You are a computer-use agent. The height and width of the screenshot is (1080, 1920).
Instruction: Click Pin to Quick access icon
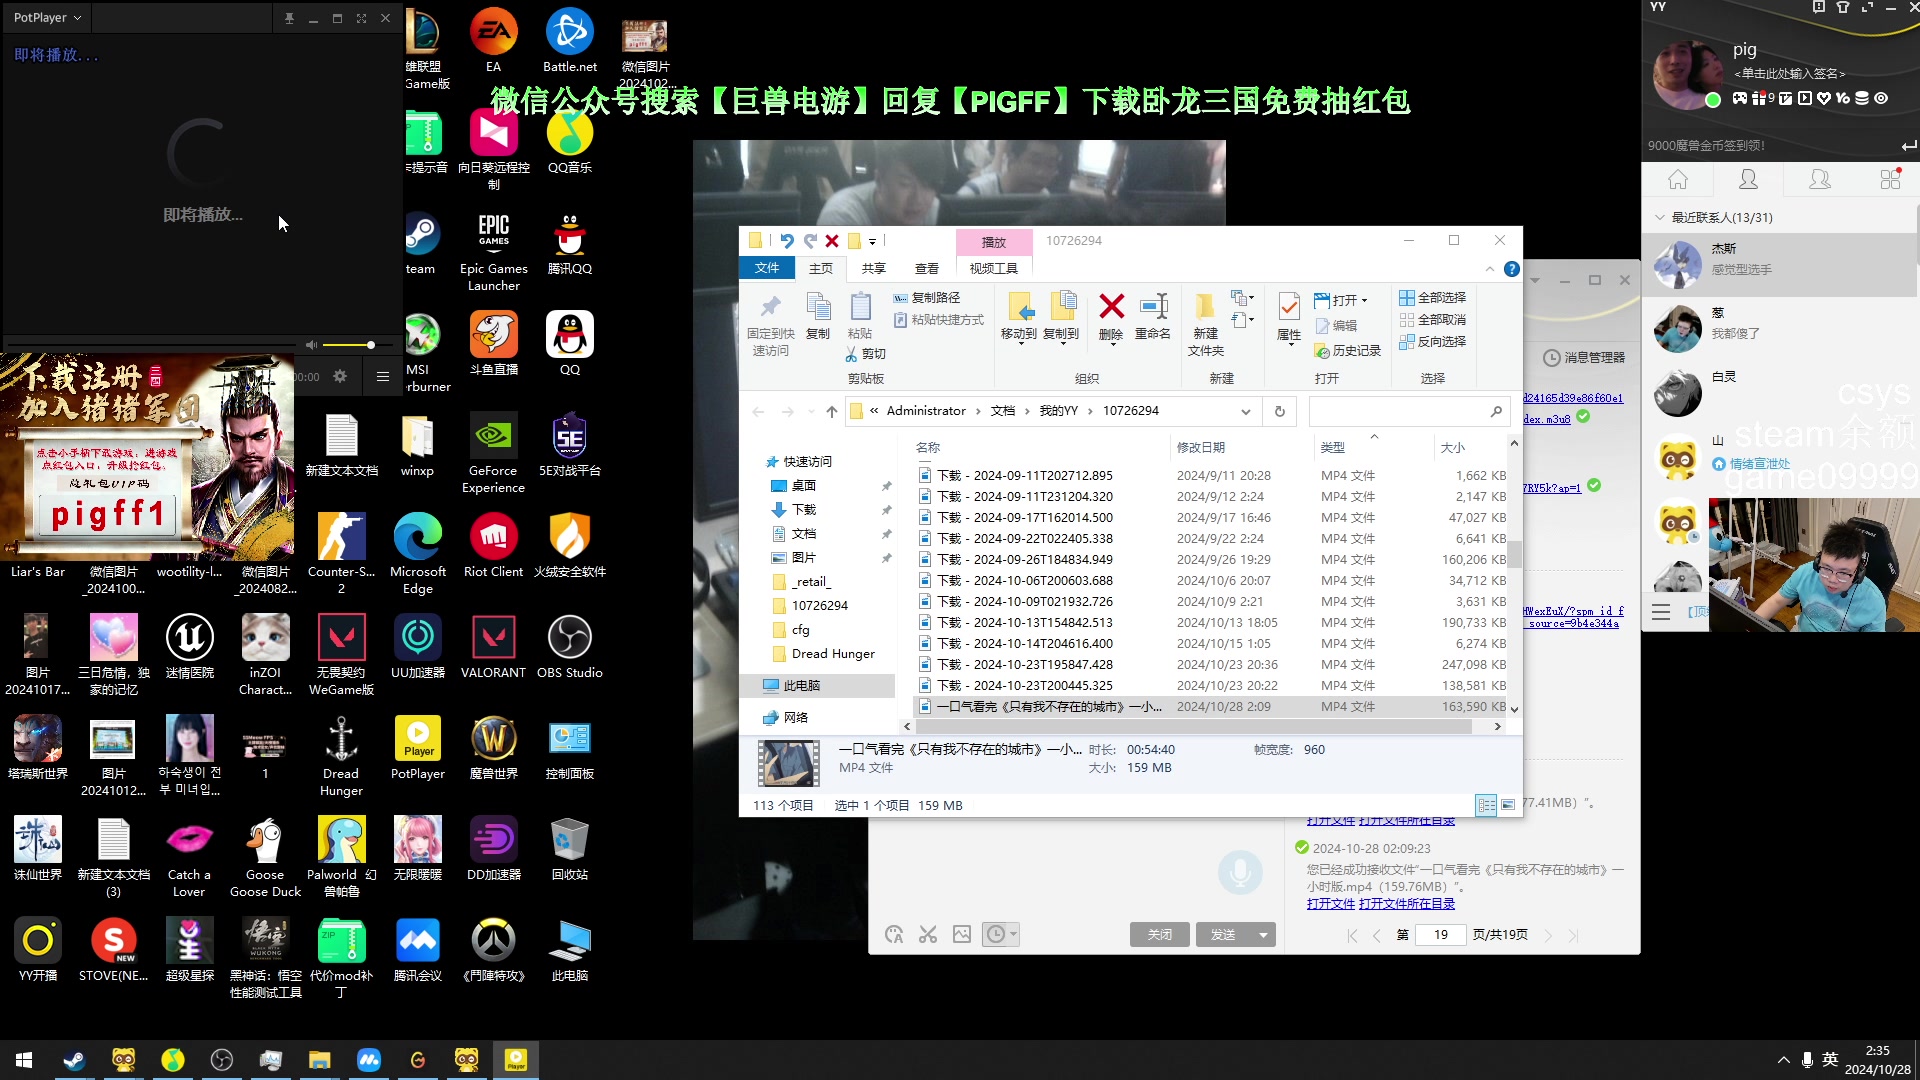coord(770,324)
